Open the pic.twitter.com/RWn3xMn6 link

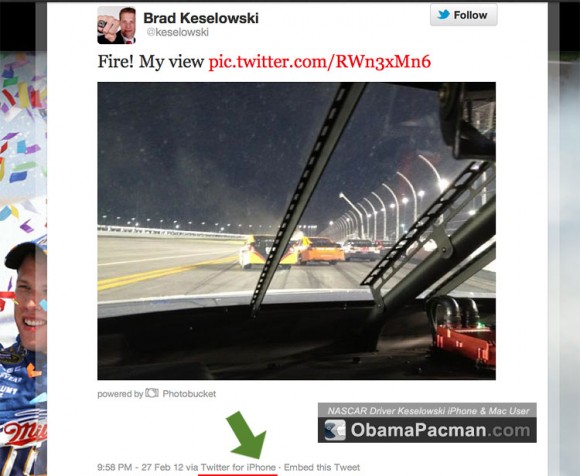pos(320,61)
